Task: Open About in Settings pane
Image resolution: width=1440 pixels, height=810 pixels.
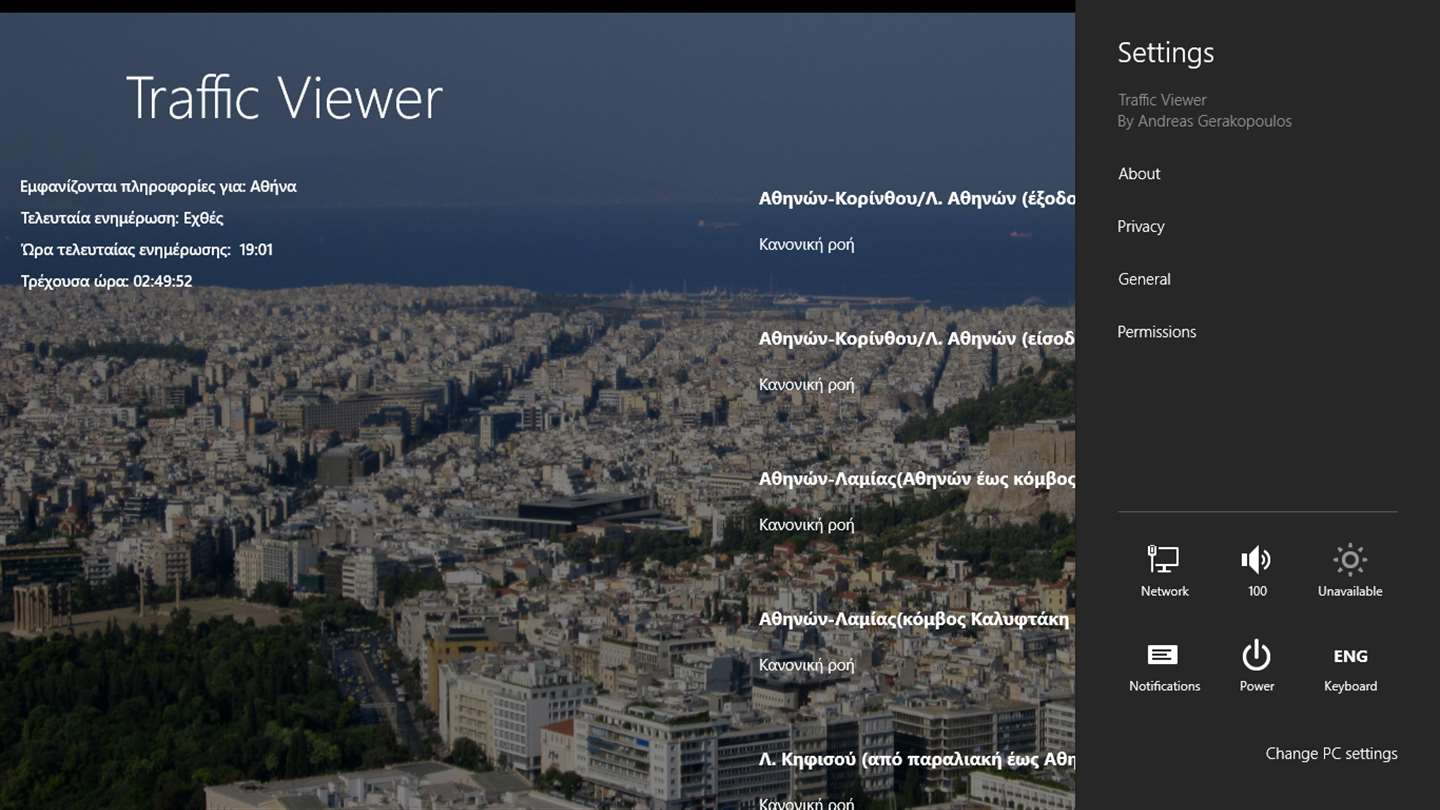Action: tap(1139, 174)
